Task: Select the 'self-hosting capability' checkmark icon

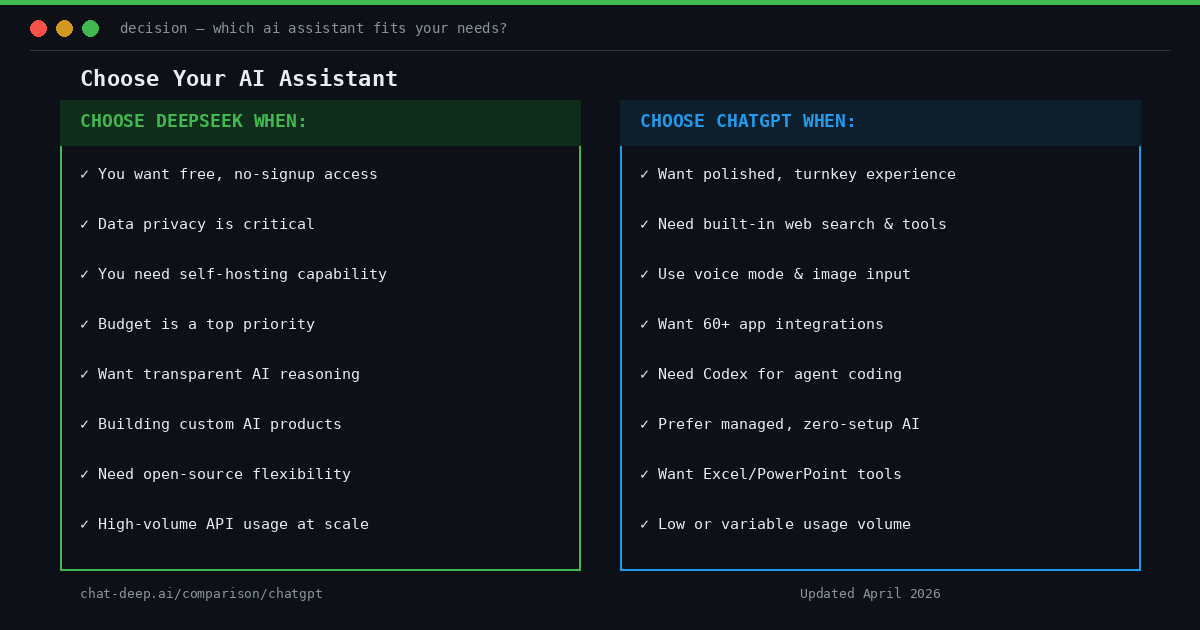Action: (84, 274)
